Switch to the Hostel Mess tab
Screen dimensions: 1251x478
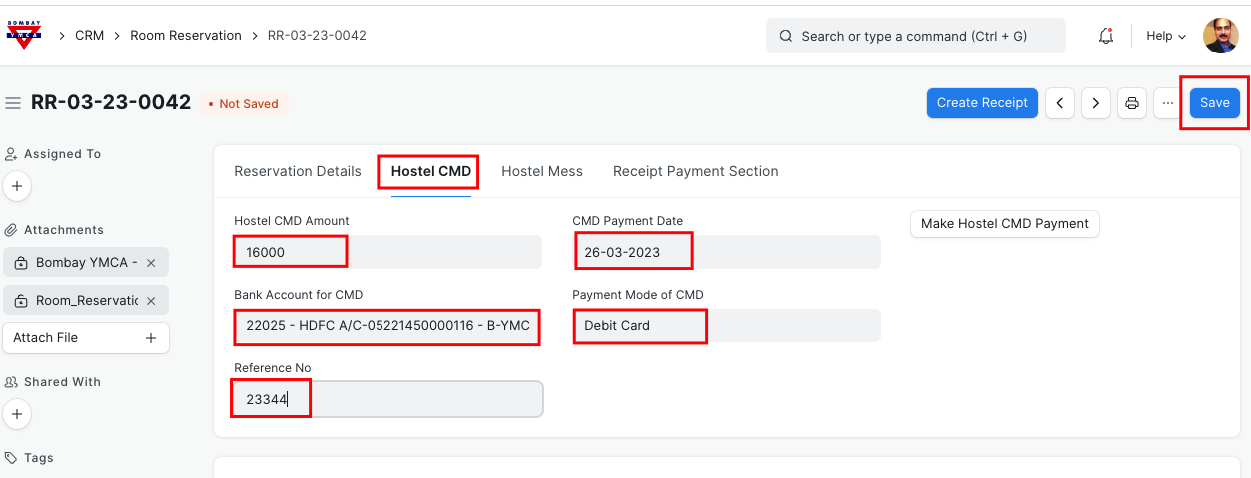(541, 171)
